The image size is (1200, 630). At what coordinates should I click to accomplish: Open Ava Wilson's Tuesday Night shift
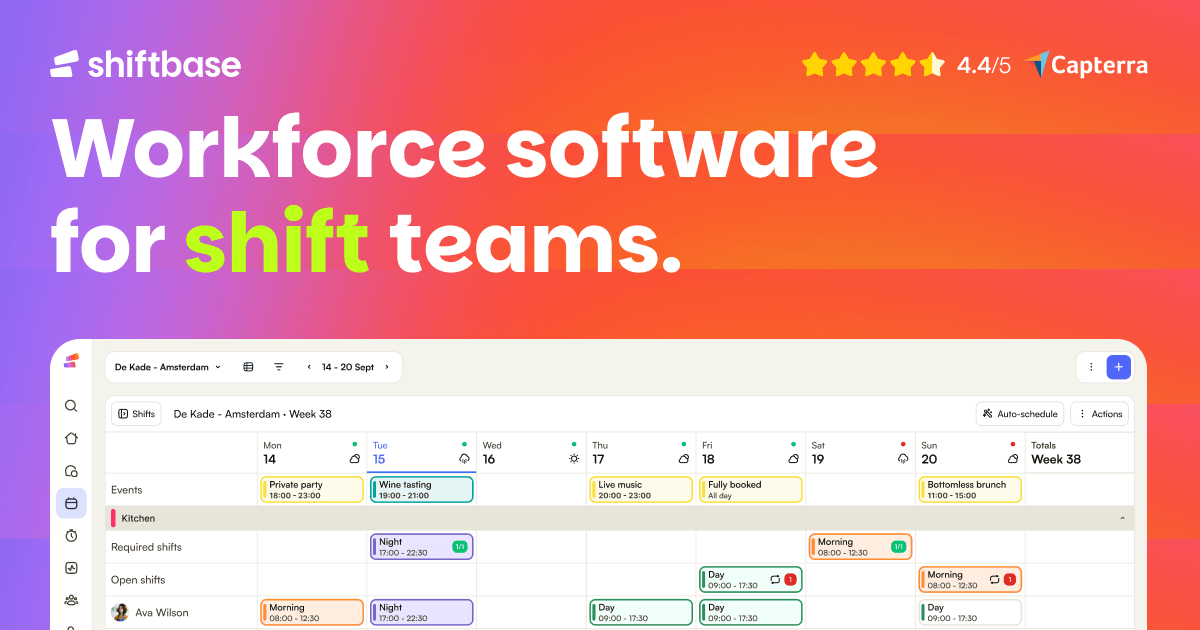(x=422, y=612)
